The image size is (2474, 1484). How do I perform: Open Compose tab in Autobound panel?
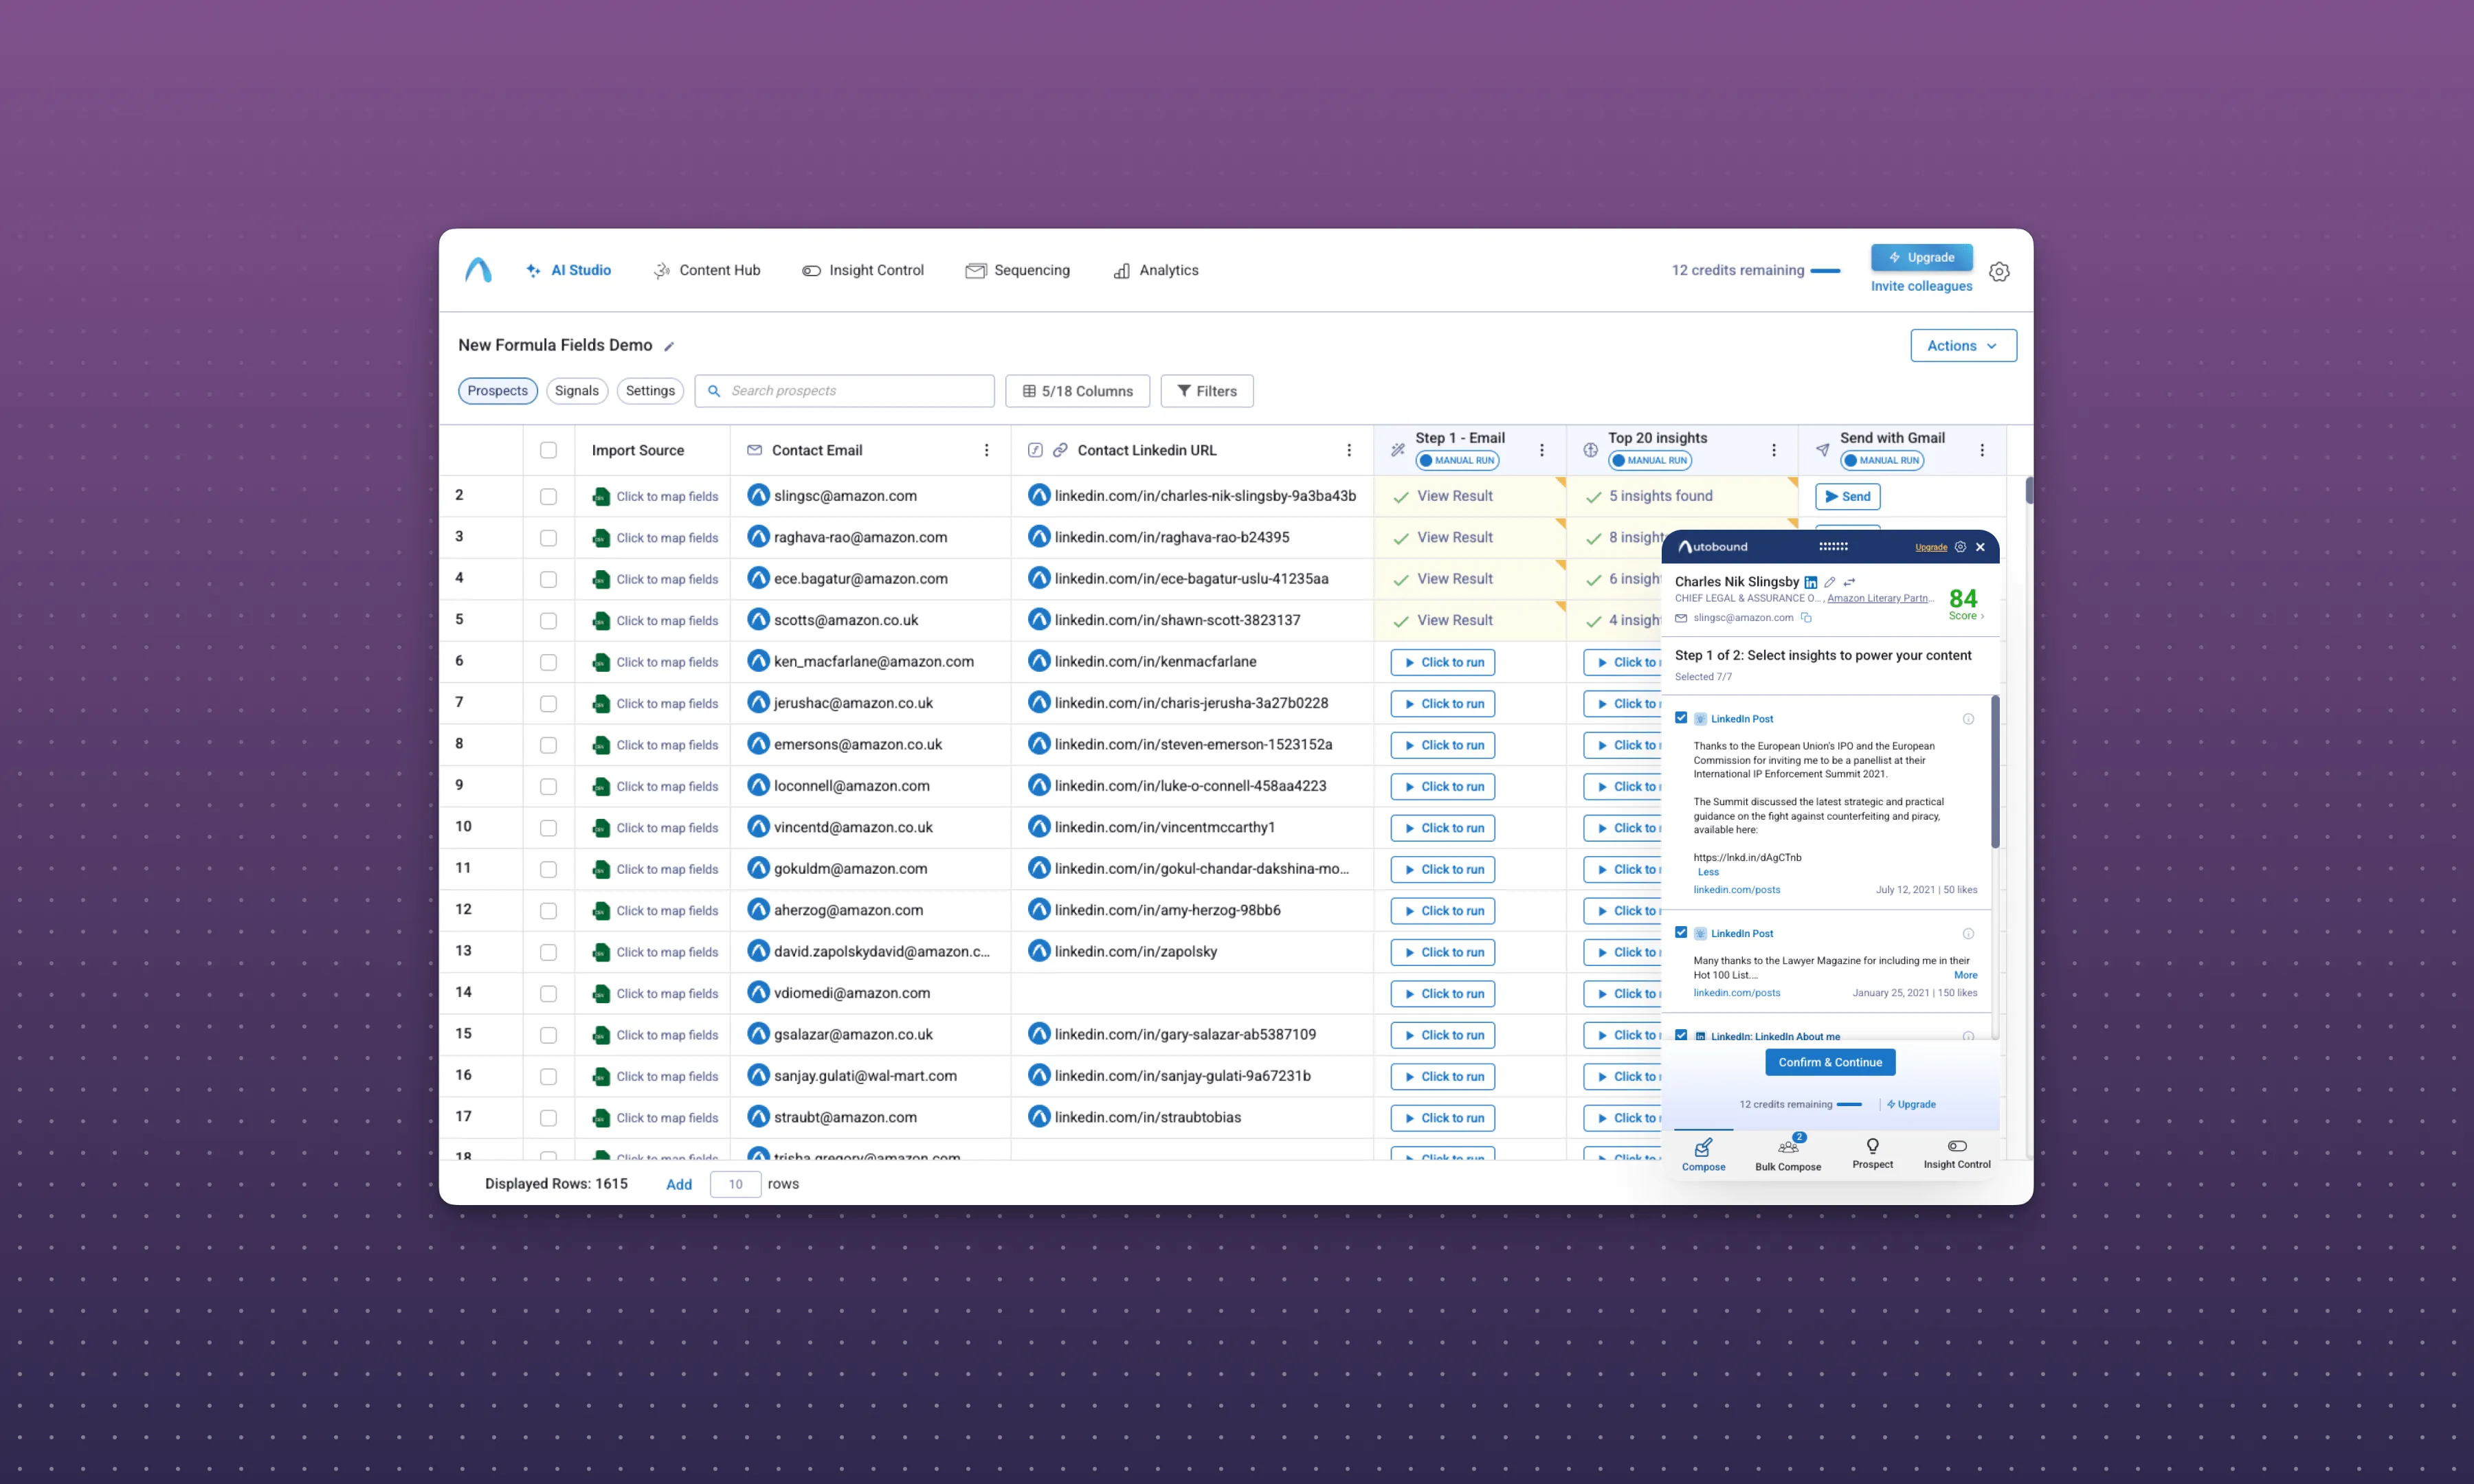1703,1155
